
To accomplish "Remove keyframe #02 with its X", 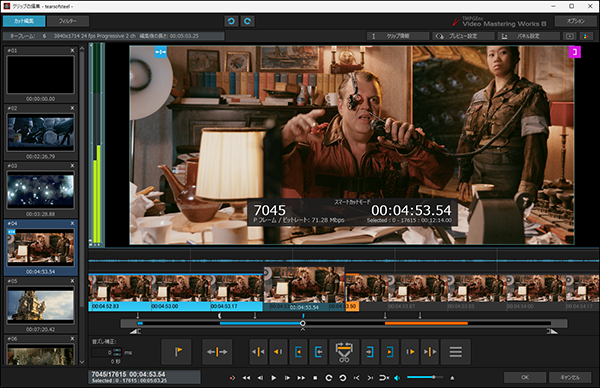I will [x=72, y=108].
